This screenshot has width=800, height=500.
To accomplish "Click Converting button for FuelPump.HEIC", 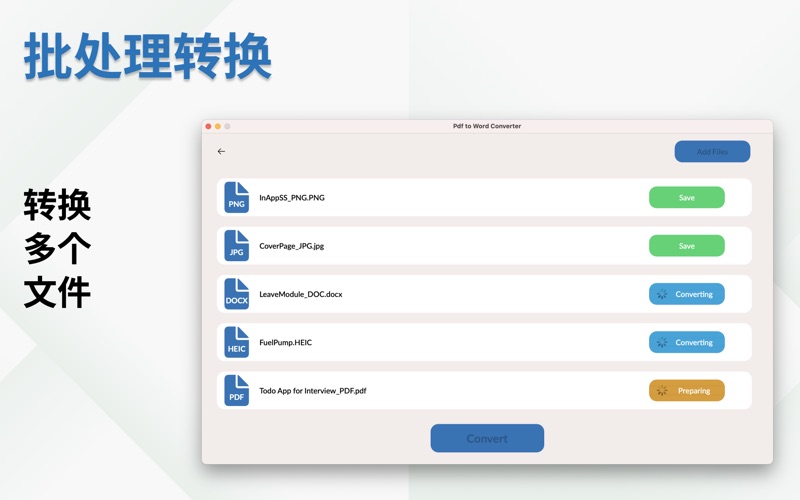I will [687, 342].
